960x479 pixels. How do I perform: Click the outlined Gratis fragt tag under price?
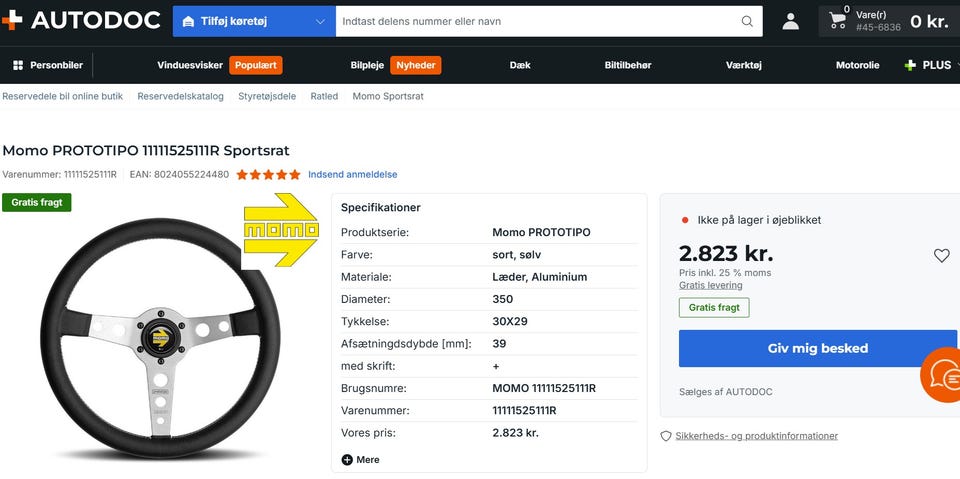click(x=714, y=307)
